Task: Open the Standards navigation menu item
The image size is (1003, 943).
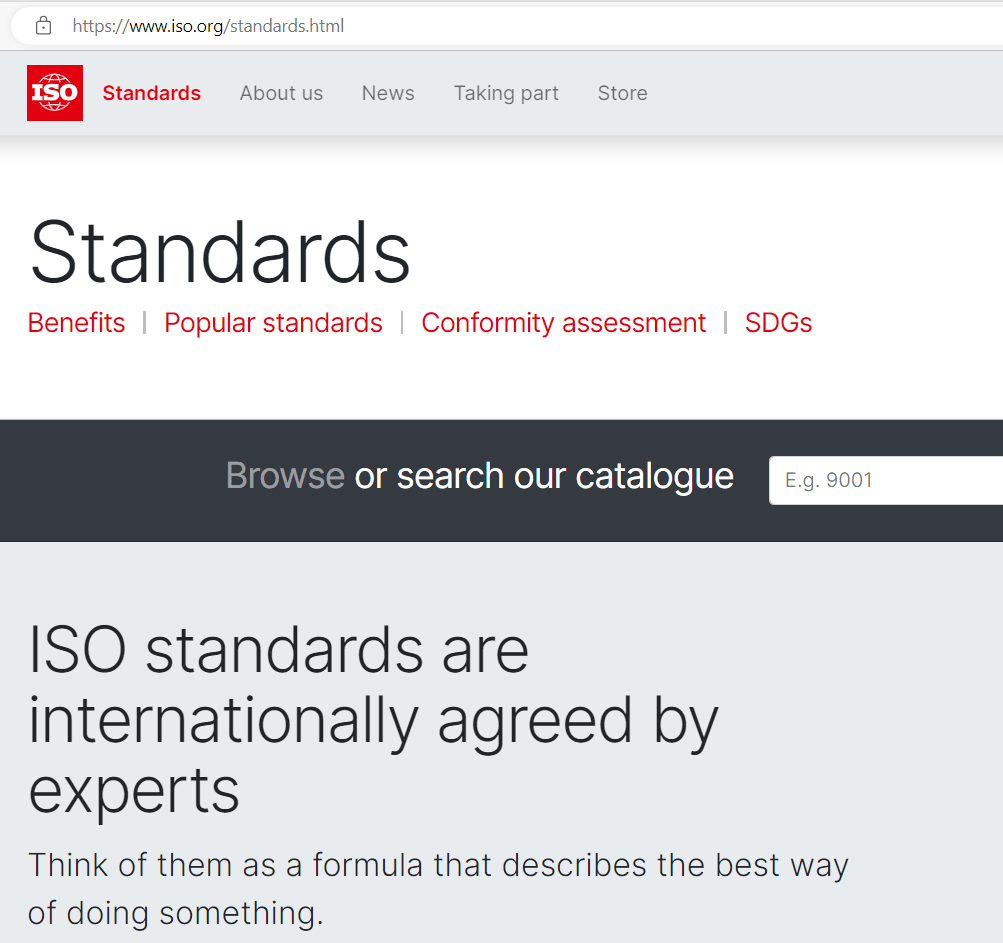Action: pyautogui.click(x=151, y=93)
